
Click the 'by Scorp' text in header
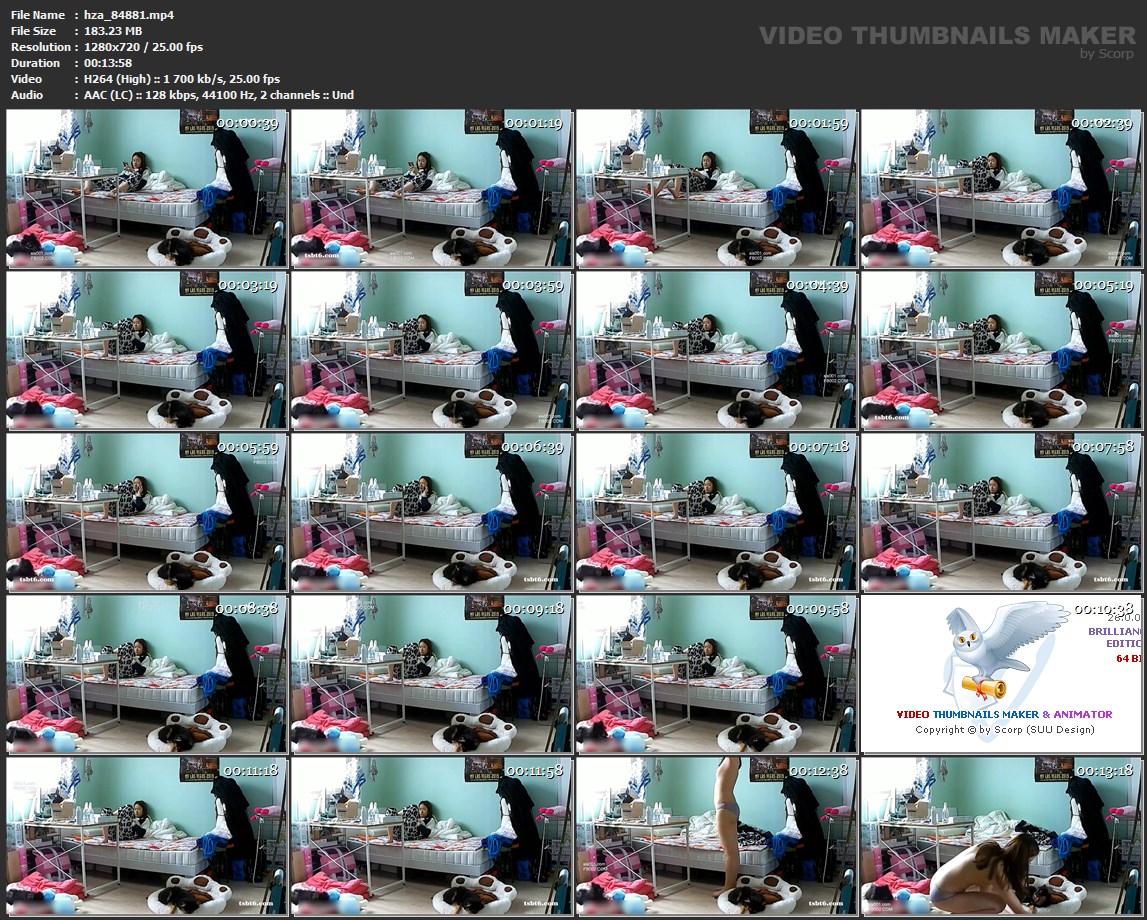click(1107, 54)
